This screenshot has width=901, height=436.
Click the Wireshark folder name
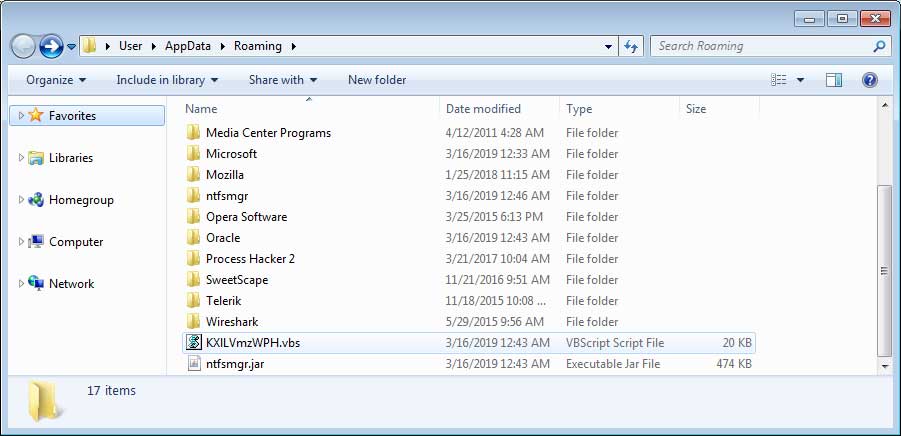(x=232, y=322)
